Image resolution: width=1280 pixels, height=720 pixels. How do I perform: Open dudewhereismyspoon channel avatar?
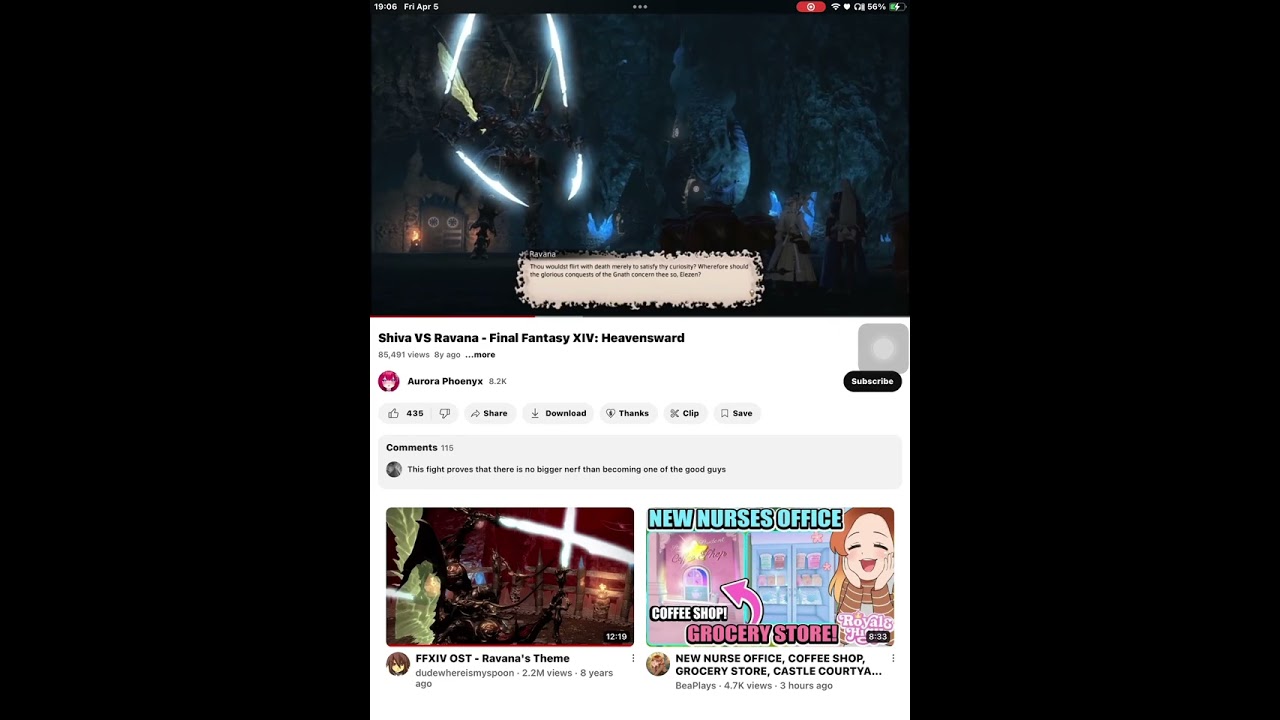[398, 664]
